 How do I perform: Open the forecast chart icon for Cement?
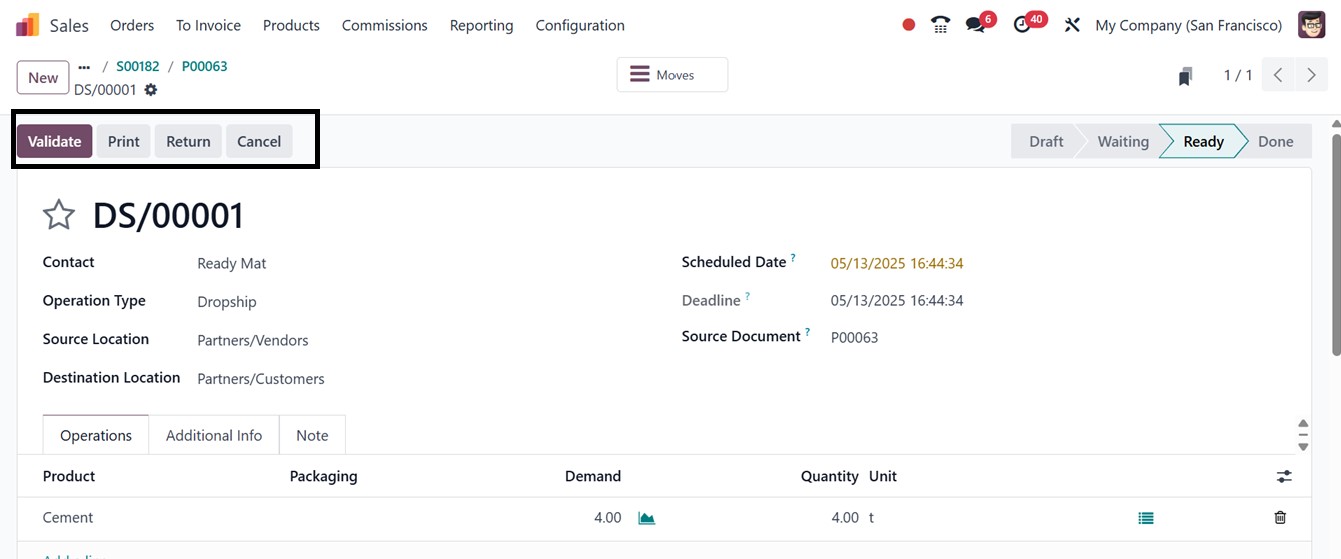coord(646,518)
